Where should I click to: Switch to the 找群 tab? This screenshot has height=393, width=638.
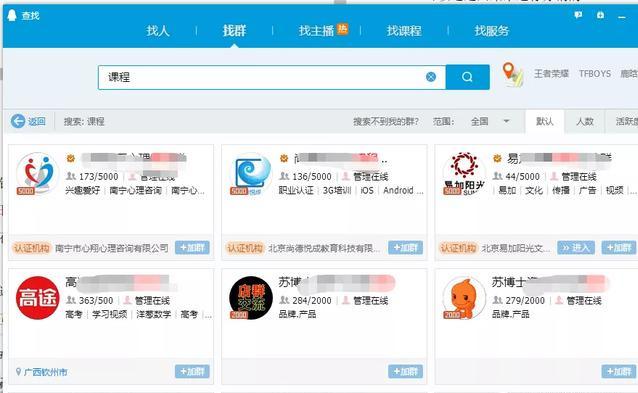click(234, 31)
